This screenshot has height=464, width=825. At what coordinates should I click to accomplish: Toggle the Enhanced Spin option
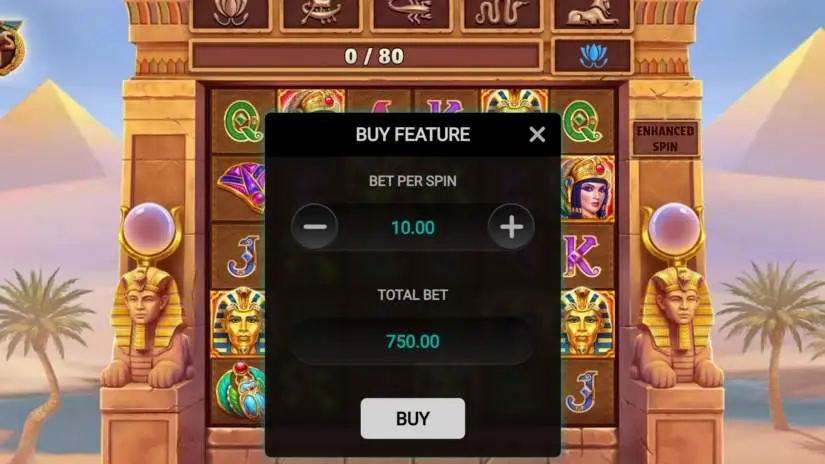point(665,139)
